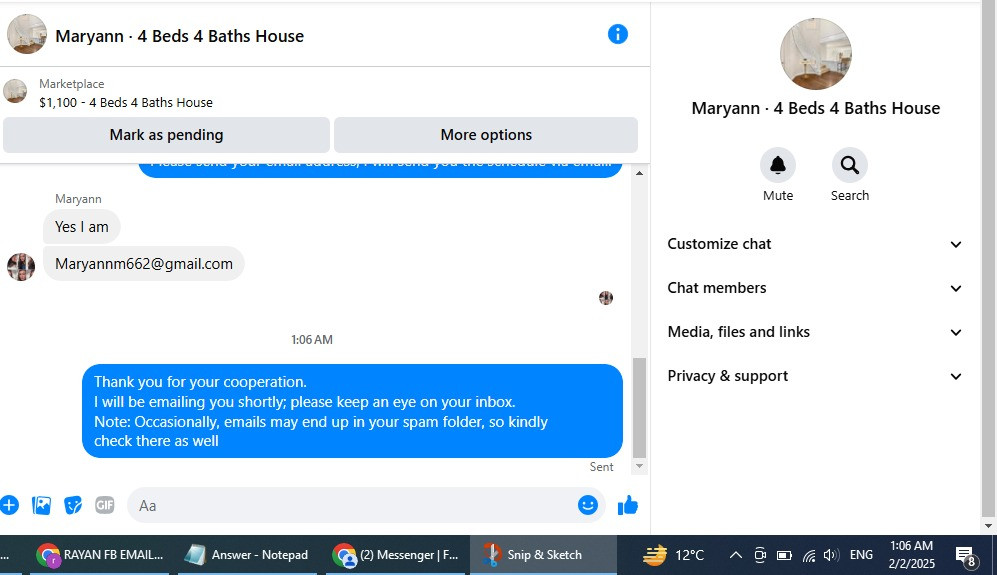Screen dimensions: 997x575
Task: Expand Media, files and links section
Action: pos(815,332)
